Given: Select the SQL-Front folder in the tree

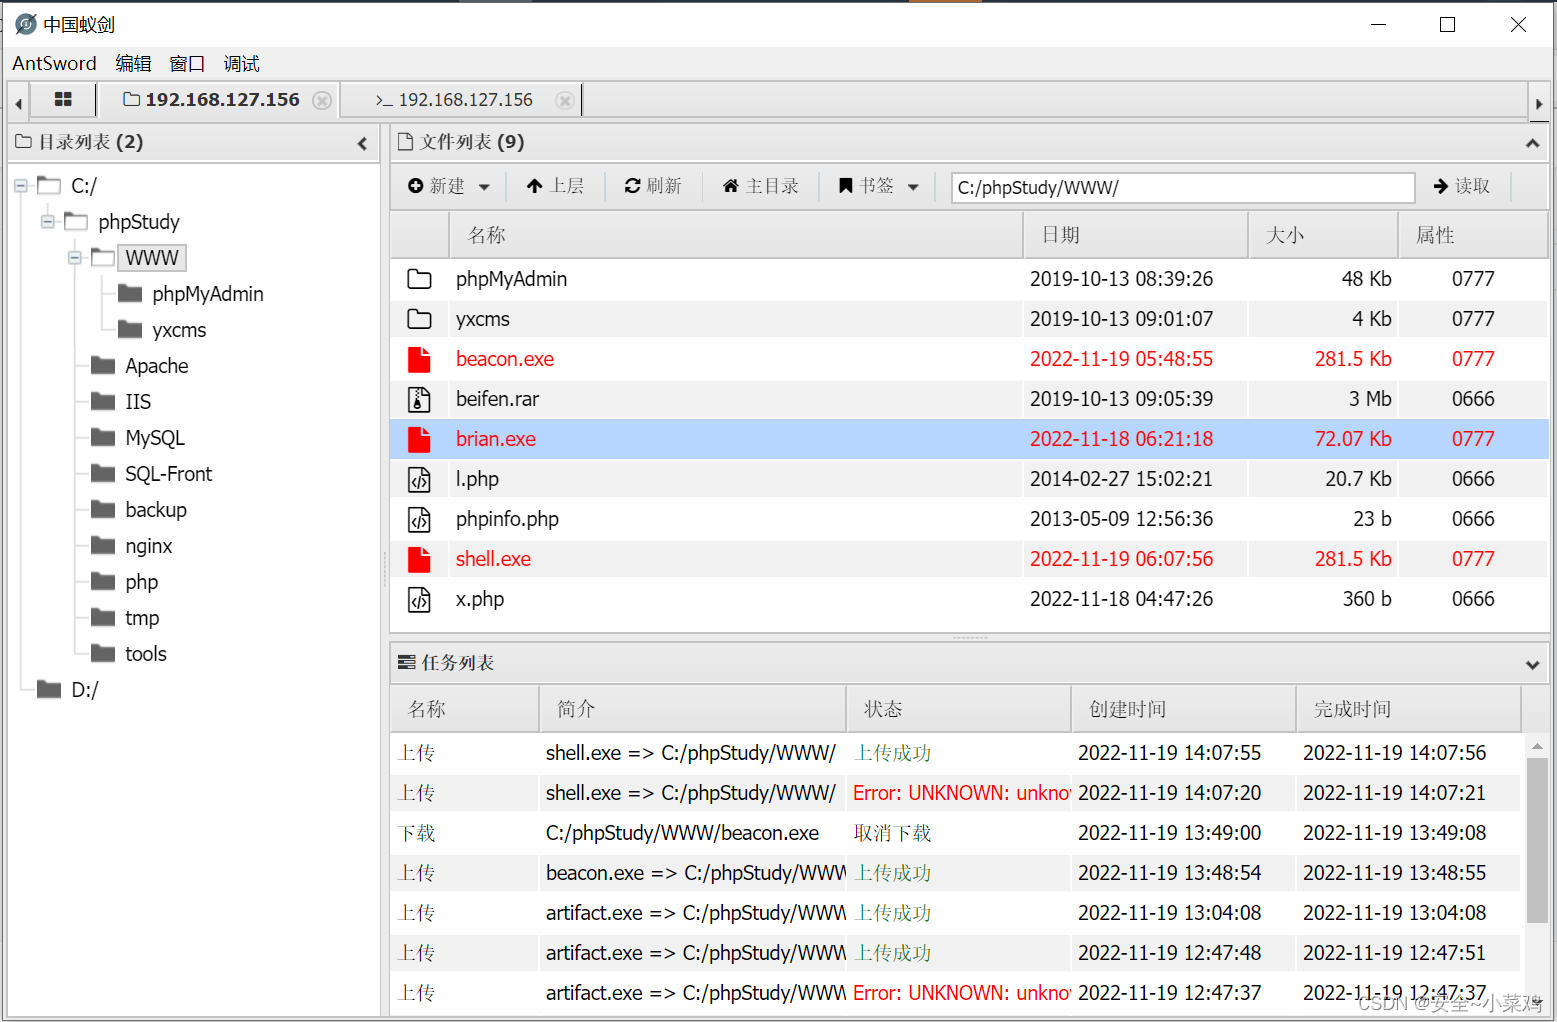Looking at the screenshot, I should tap(168, 473).
